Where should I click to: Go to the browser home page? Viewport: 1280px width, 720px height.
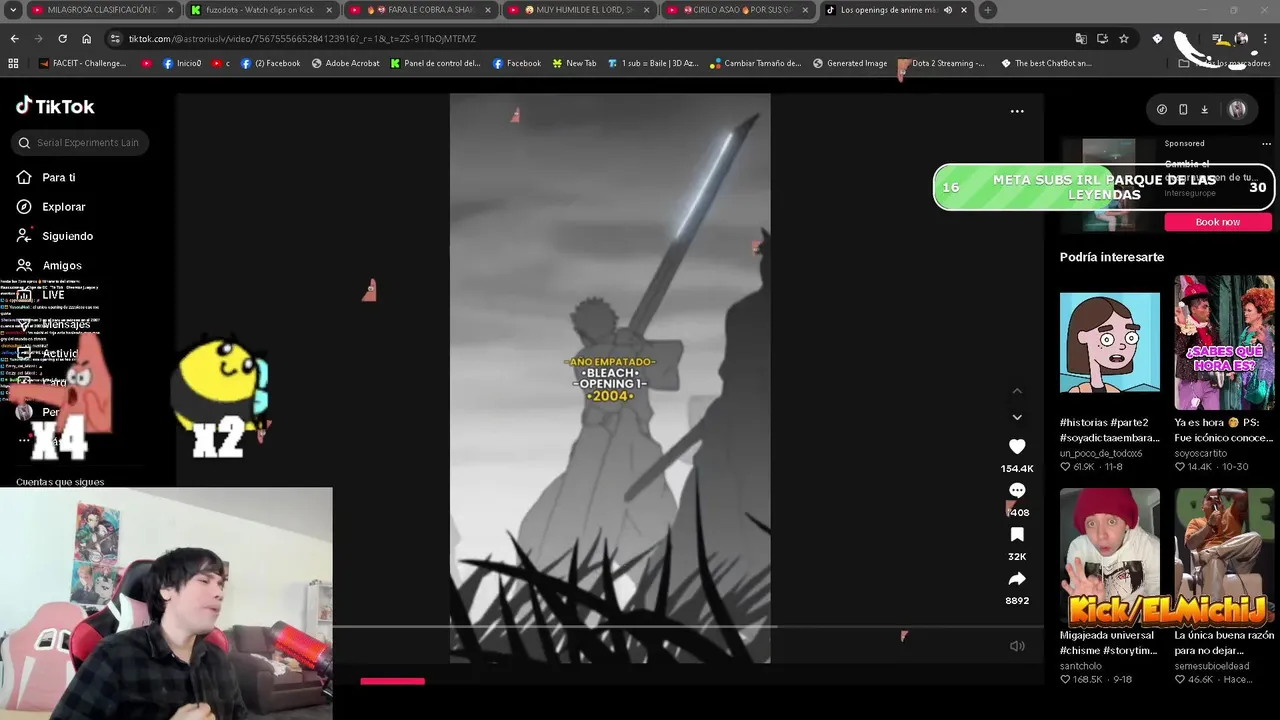86,39
